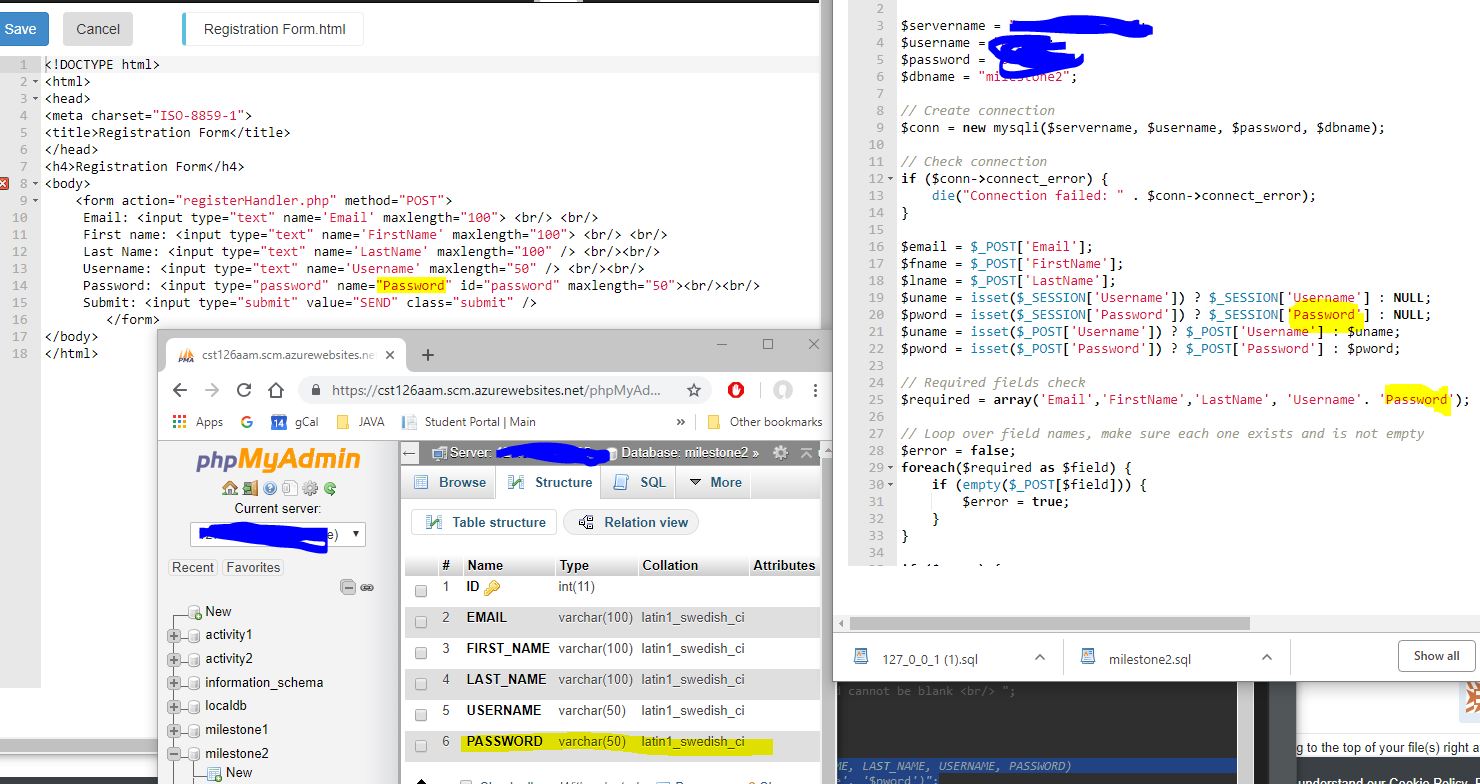Open the SQL tab

(x=640, y=482)
